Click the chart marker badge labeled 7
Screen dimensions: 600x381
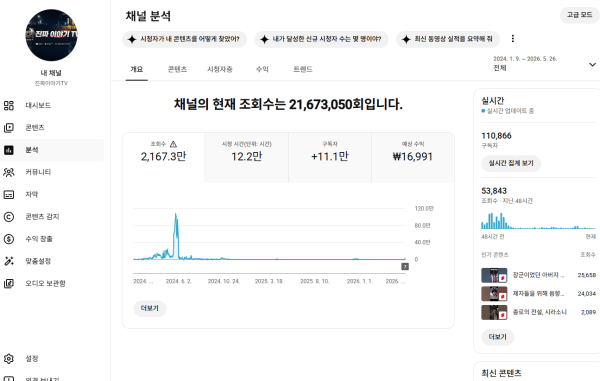point(405,266)
